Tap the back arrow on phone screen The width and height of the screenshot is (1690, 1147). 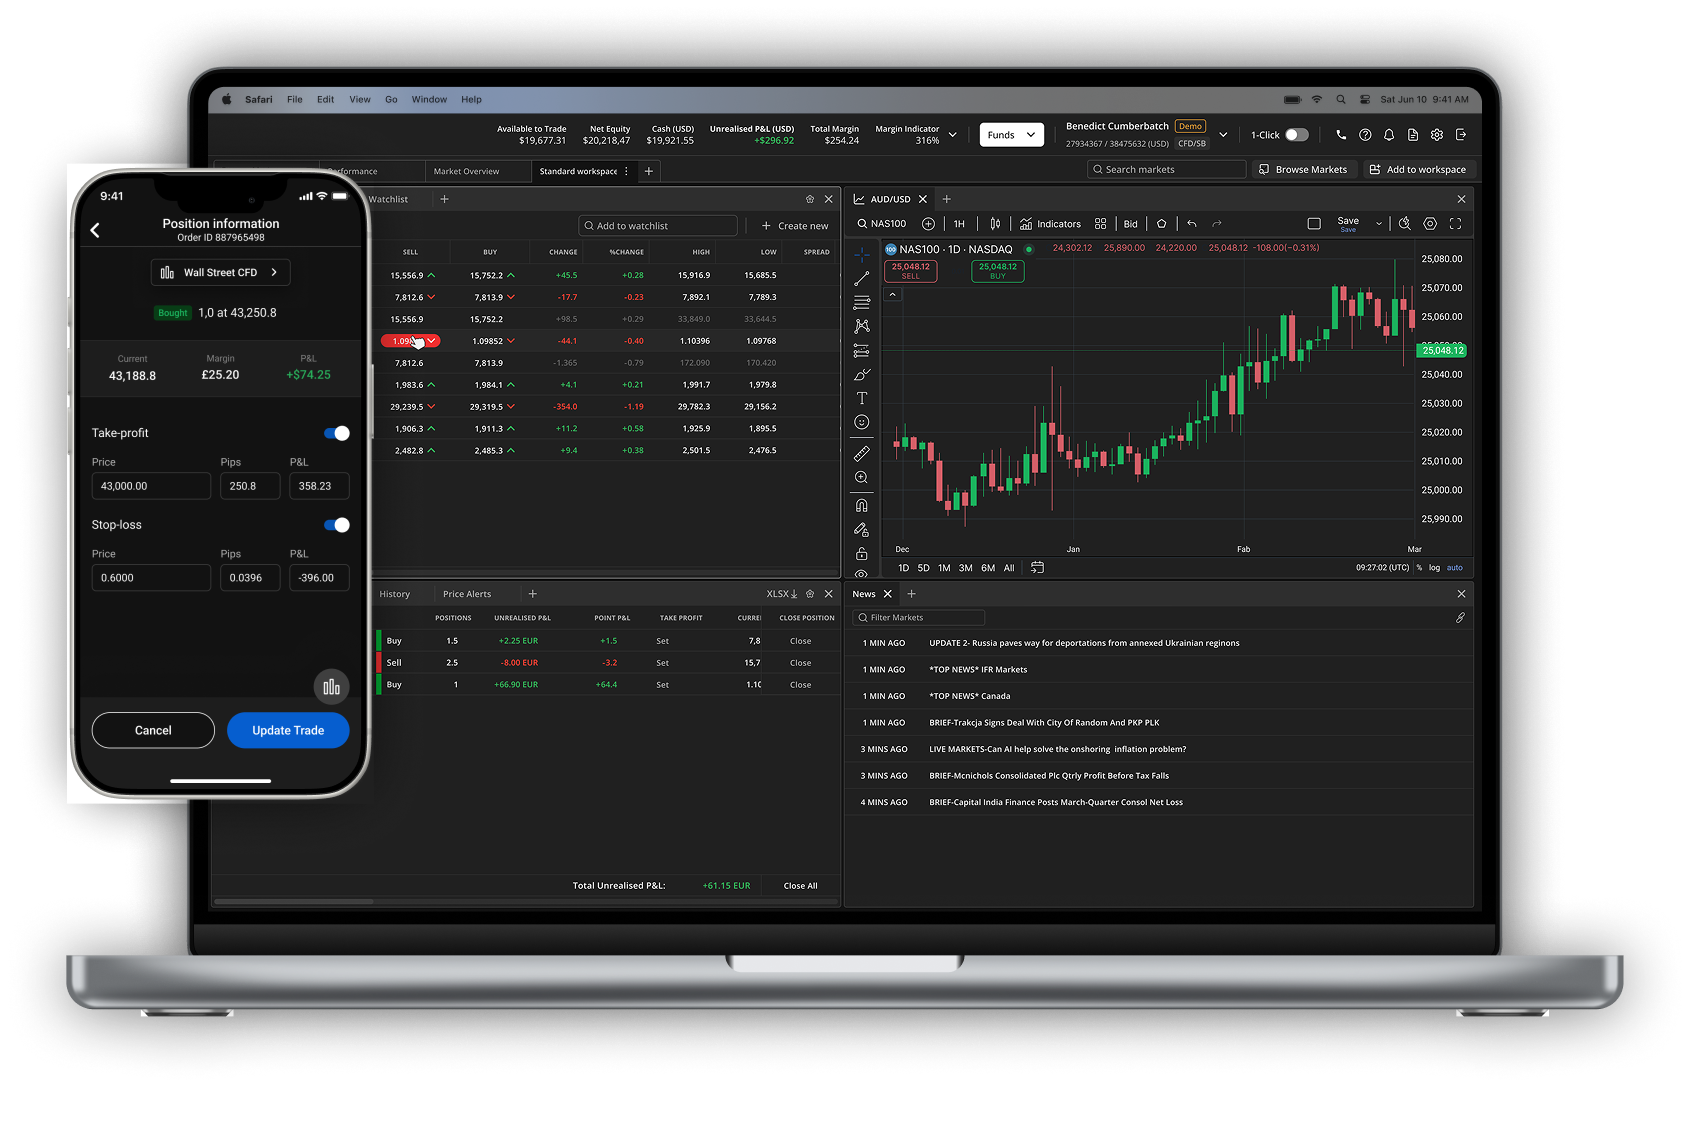coord(95,230)
